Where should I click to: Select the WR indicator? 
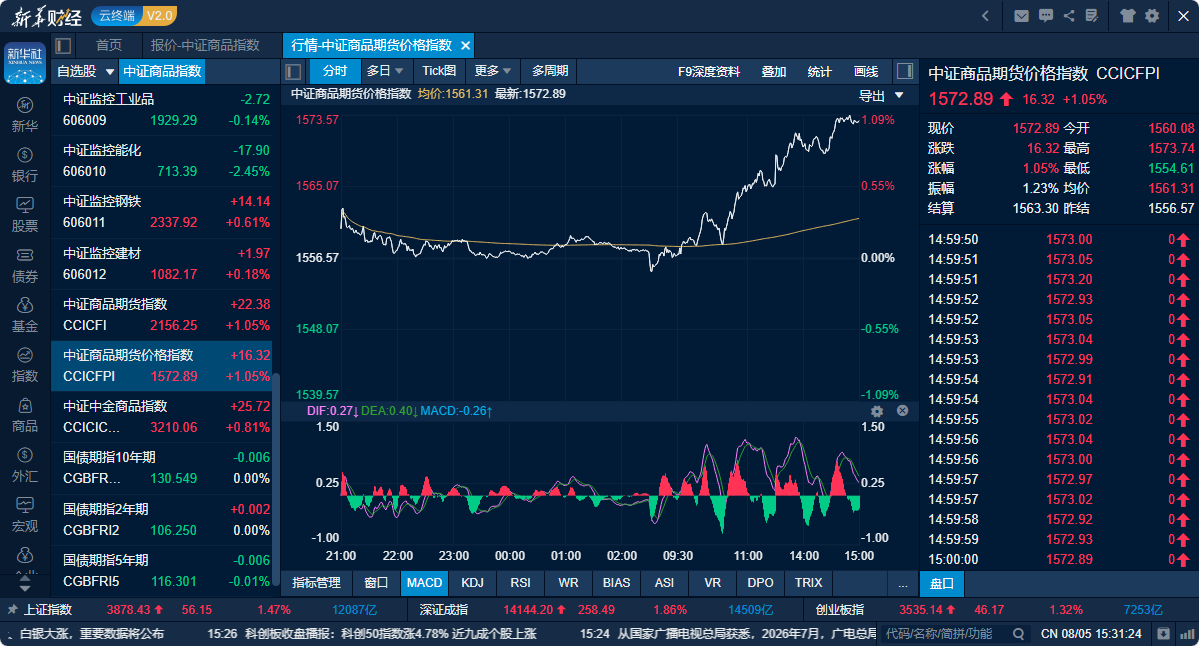(x=568, y=583)
